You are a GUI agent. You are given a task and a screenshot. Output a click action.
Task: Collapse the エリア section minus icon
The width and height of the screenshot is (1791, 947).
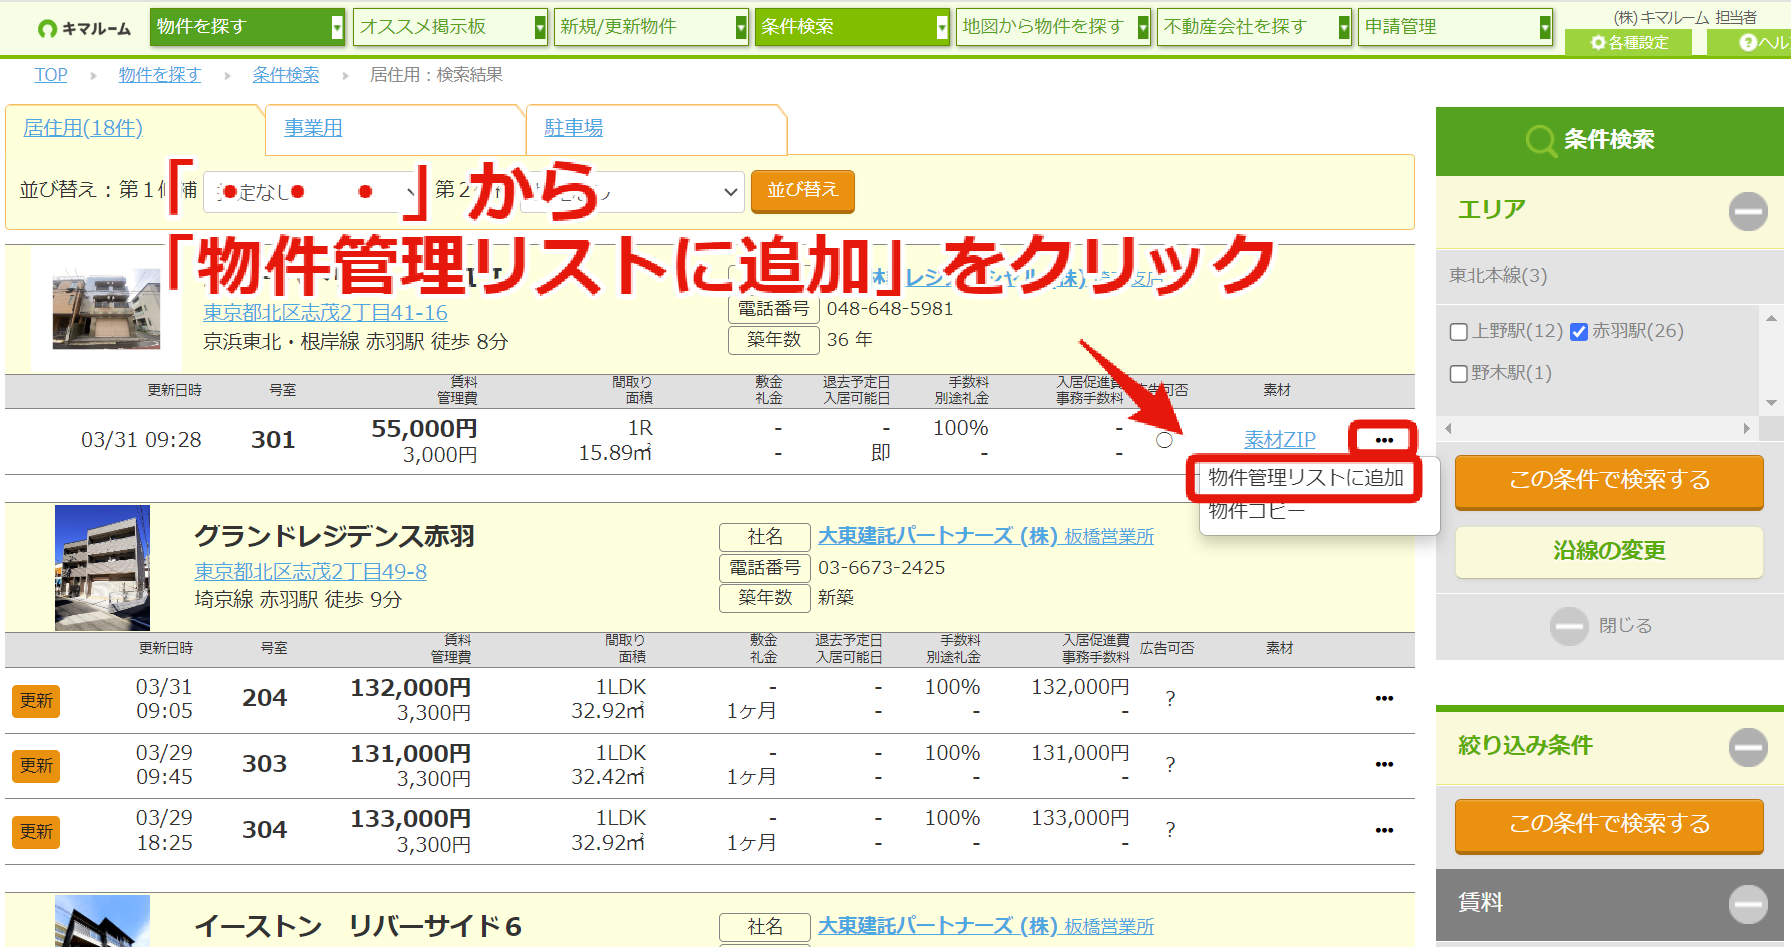point(1748,211)
